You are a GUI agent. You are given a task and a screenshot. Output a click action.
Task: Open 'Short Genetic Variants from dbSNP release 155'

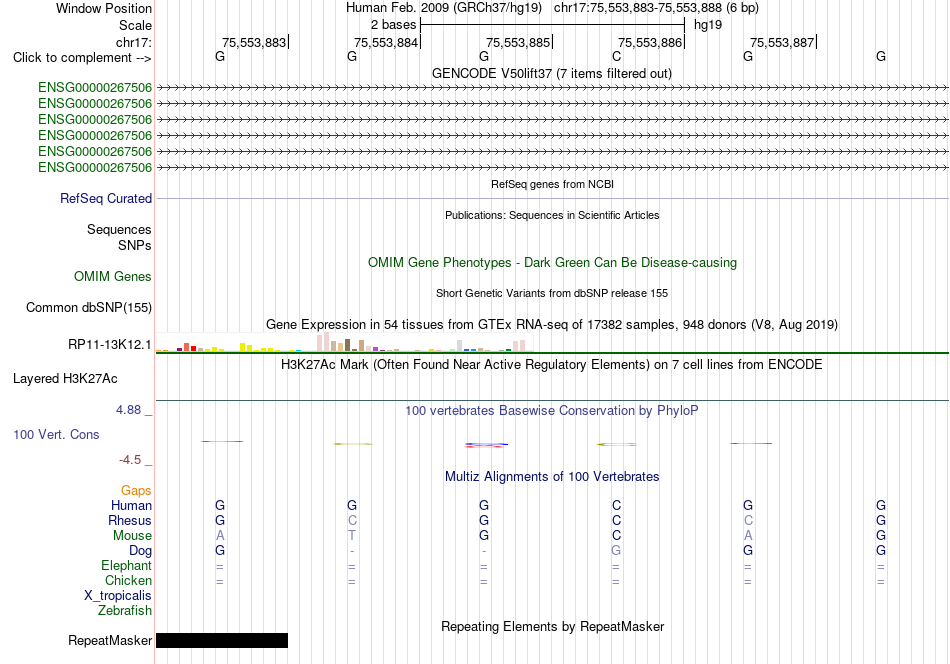coord(552,293)
